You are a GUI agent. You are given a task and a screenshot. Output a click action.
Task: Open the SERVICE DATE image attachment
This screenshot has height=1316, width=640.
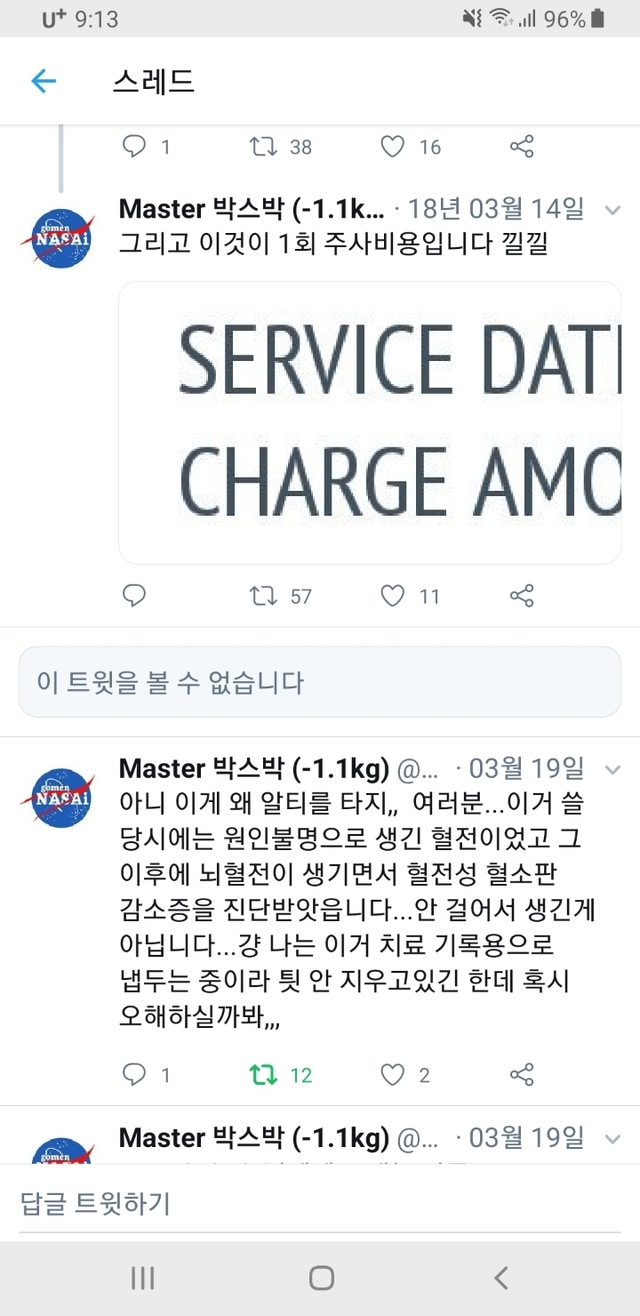(370, 423)
